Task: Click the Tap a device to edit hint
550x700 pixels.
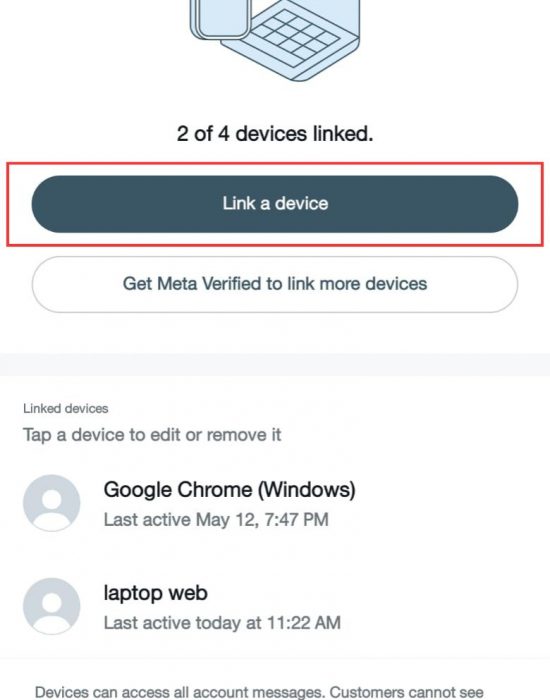Action: [x=152, y=435]
